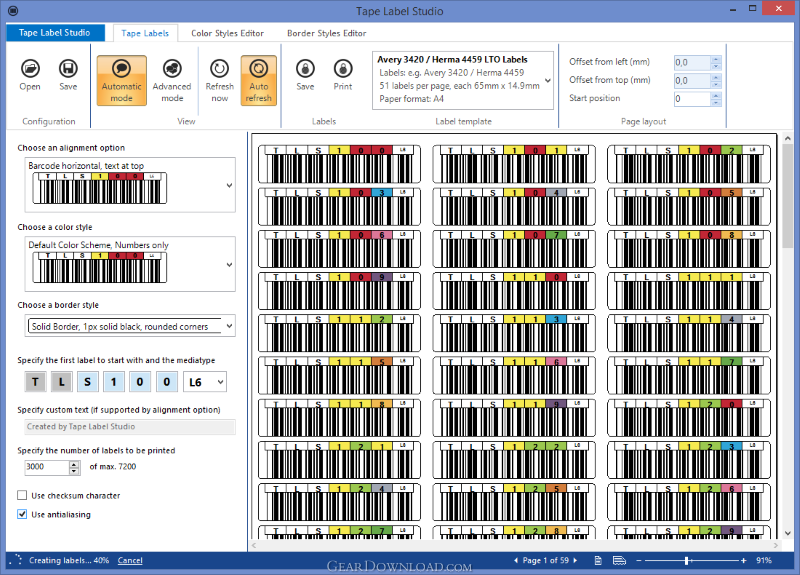Select the fourth label character 1 box
The image size is (800, 575).
pyautogui.click(x=114, y=382)
